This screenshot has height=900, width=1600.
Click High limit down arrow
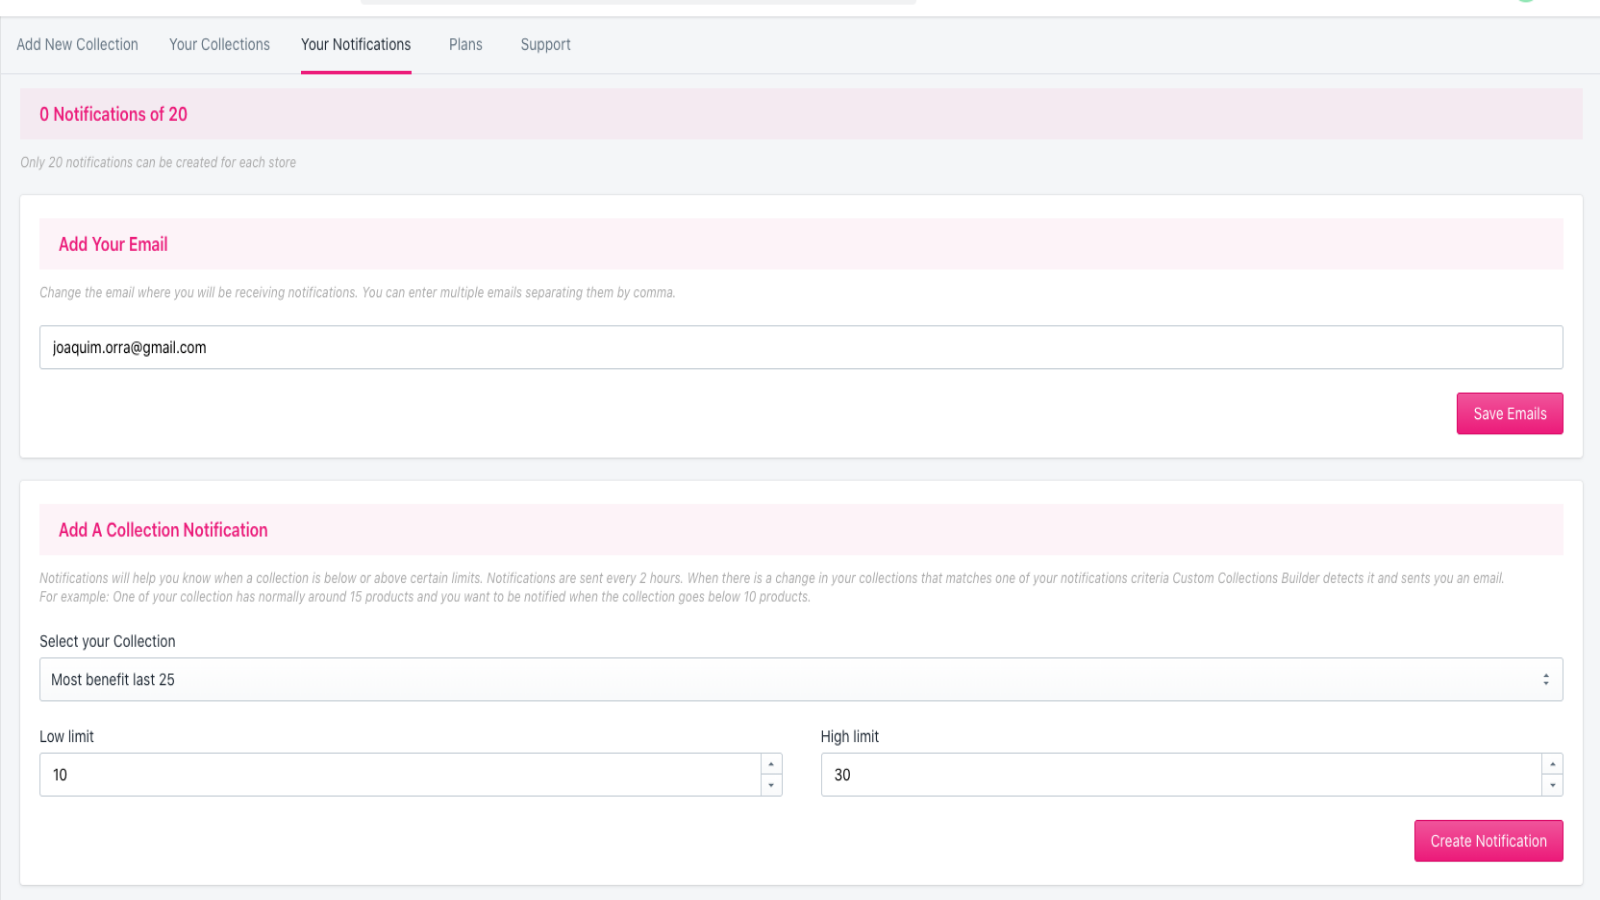click(1552, 786)
